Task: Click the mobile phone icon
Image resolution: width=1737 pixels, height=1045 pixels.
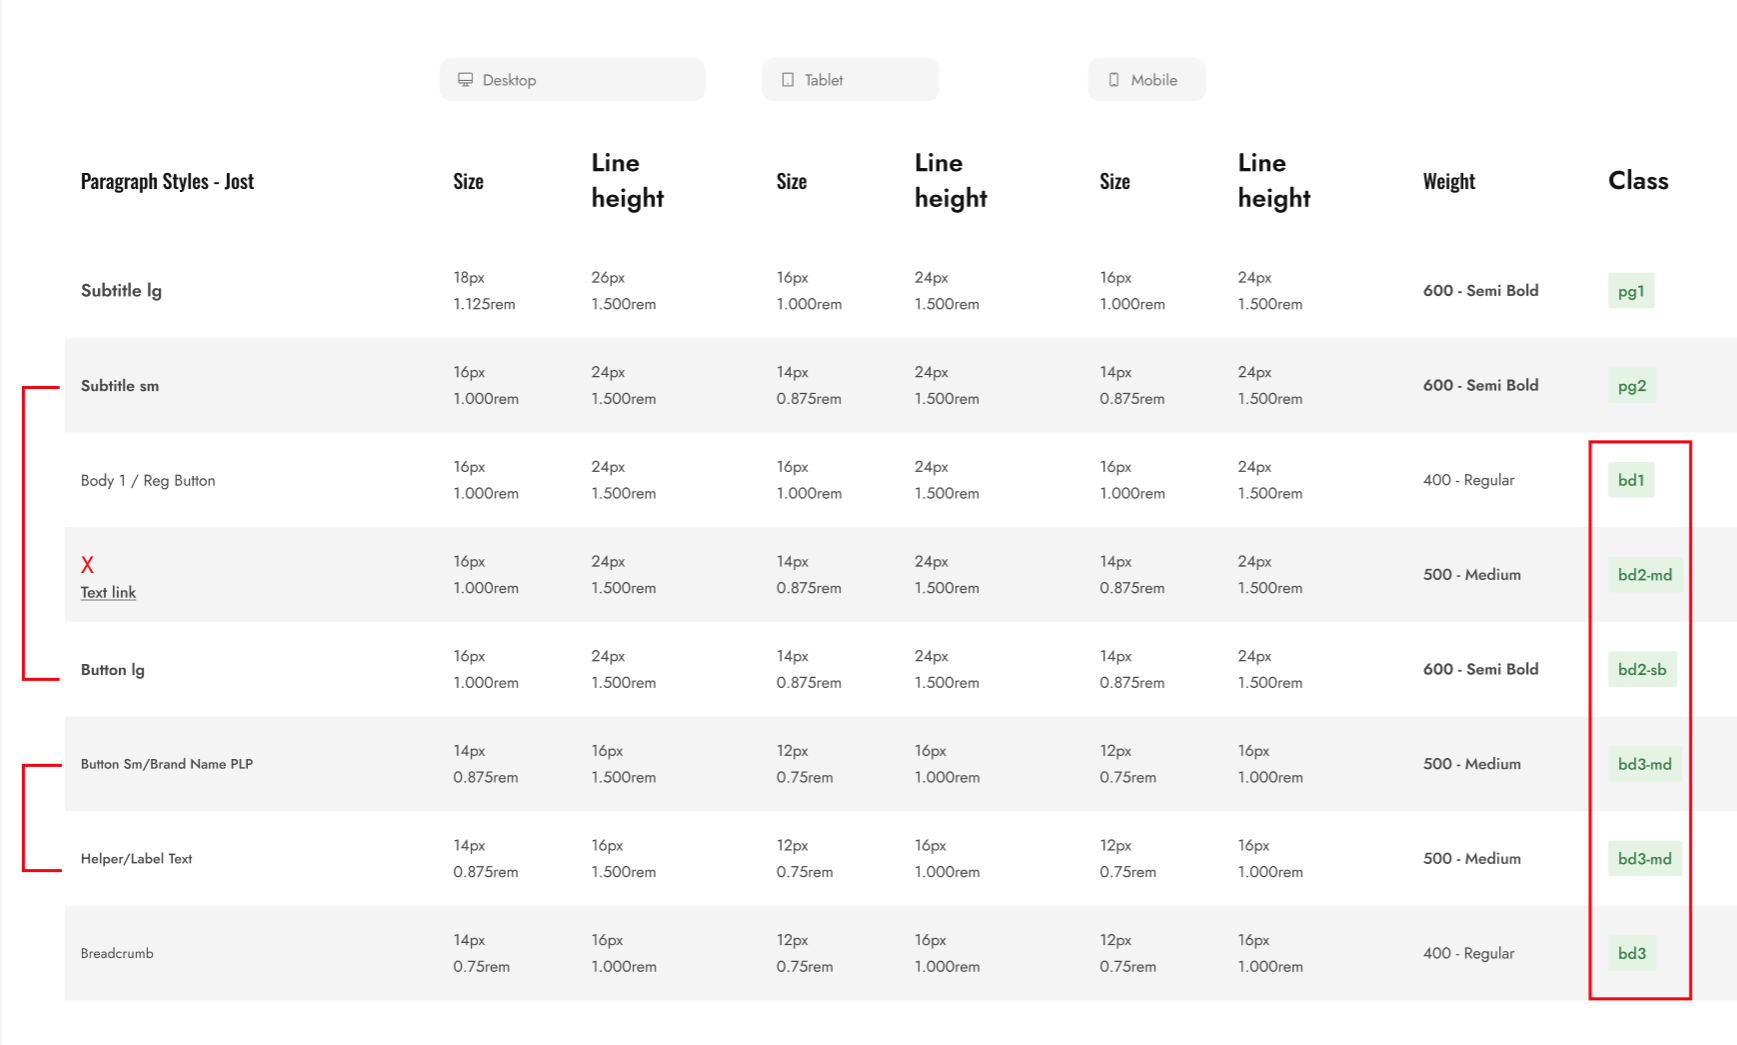Action: point(1114,80)
